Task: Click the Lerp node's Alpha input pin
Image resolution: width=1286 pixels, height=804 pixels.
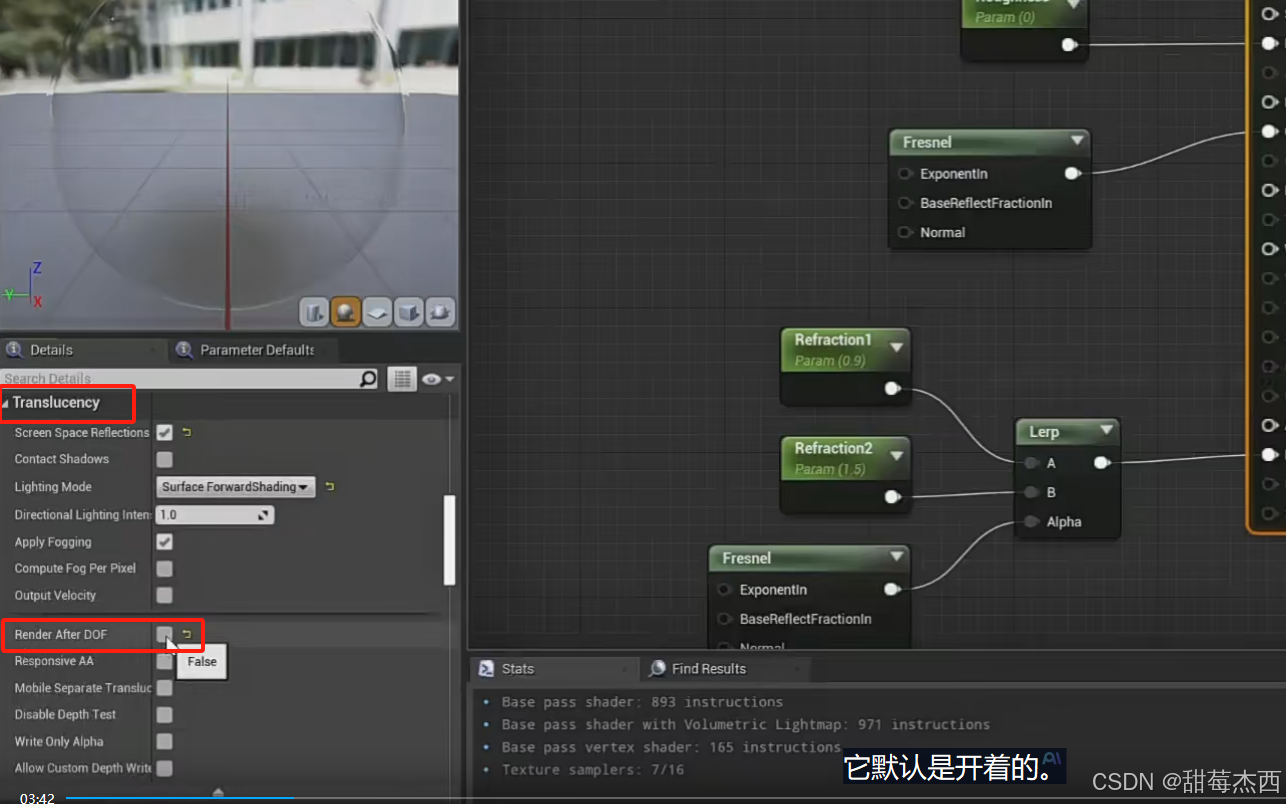Action: [1031, 521]
